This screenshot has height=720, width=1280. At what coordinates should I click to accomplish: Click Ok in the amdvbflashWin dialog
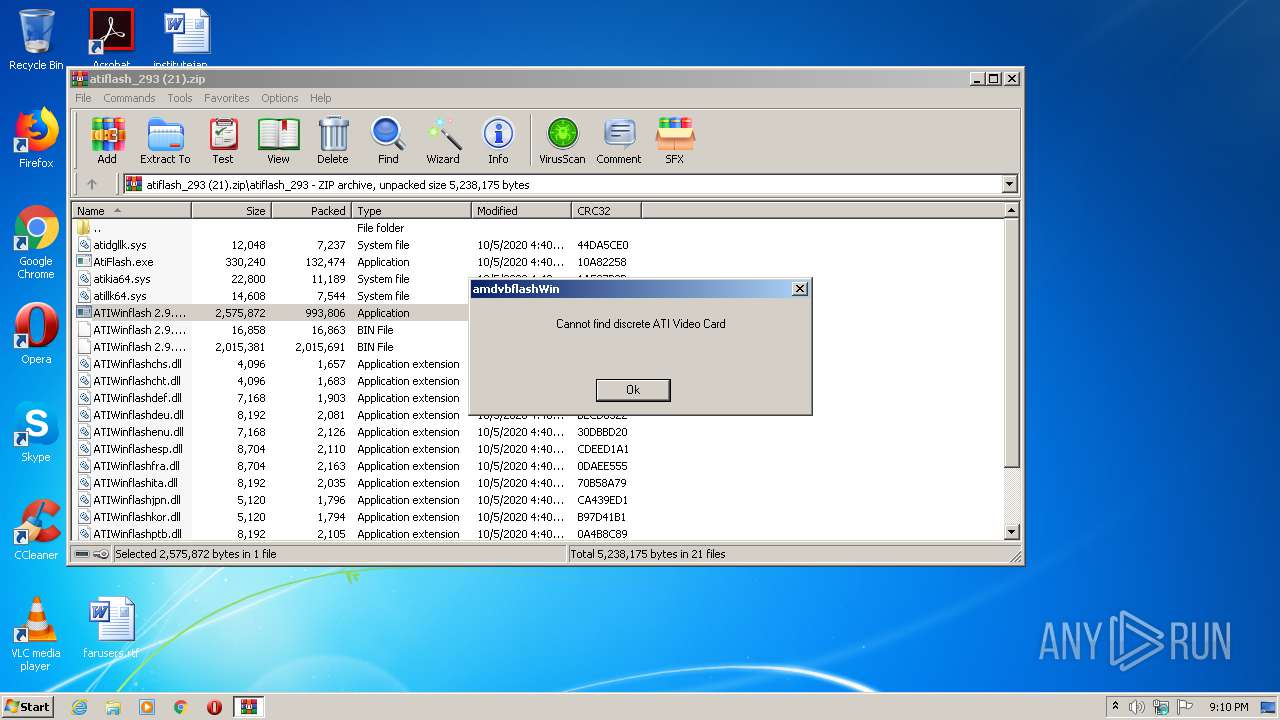pyautogui.click(x=633, y=390)
